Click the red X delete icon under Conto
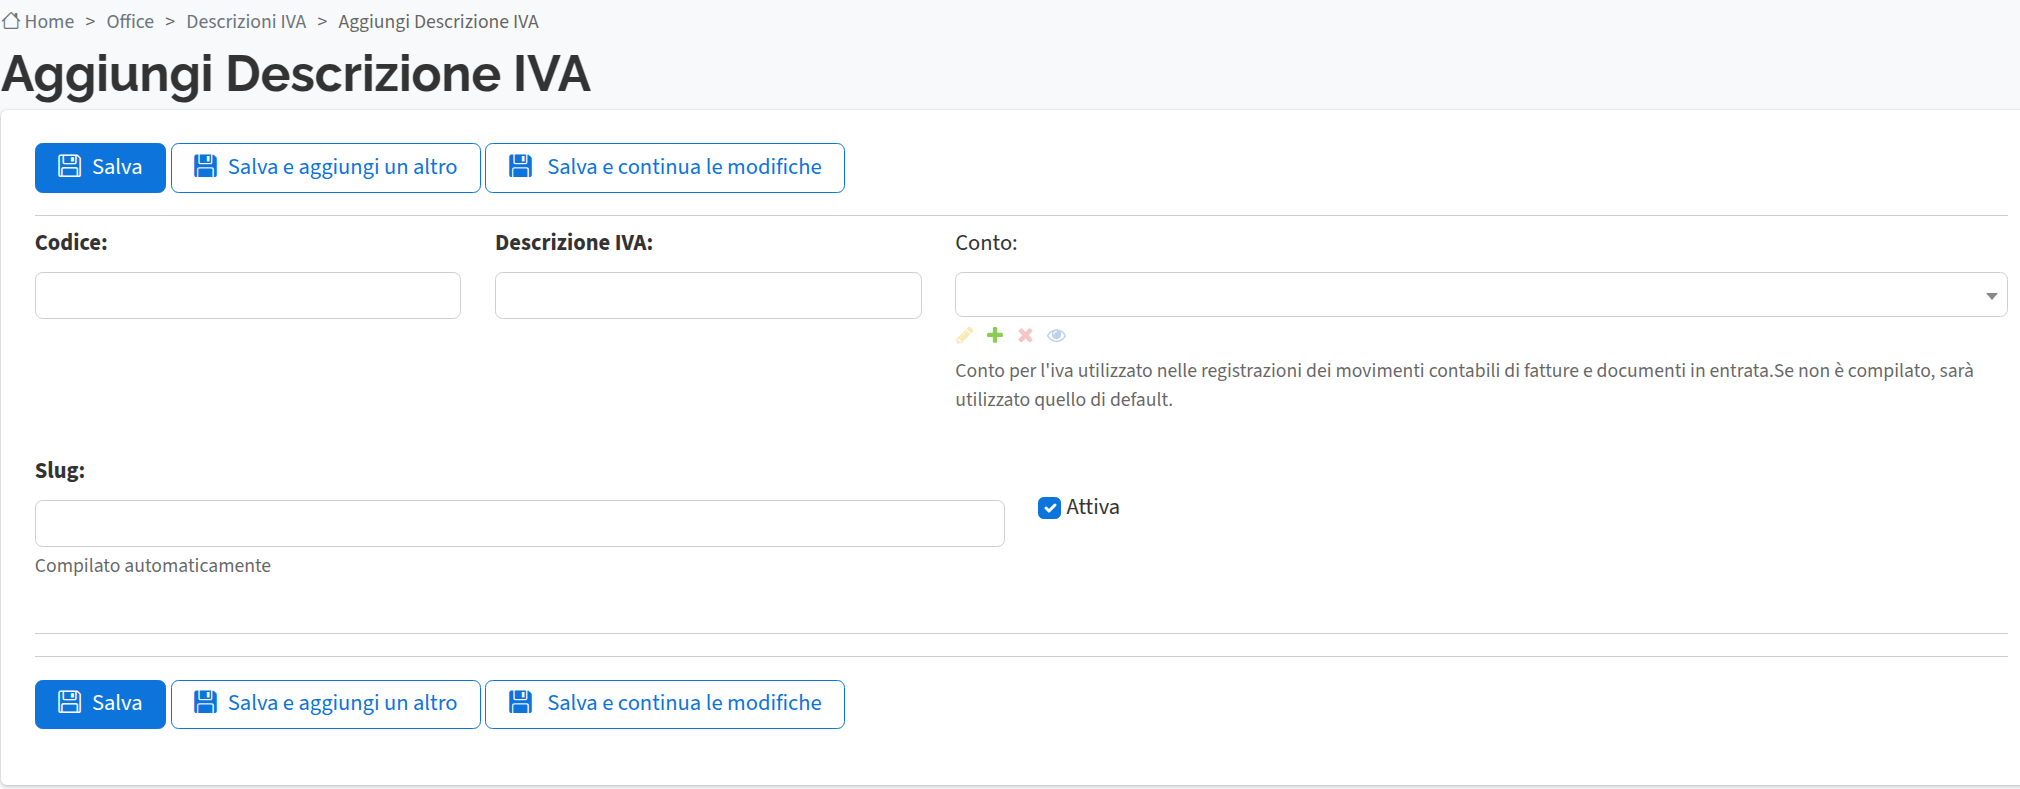This screenshot has height=789, width=2020. 1025,335
